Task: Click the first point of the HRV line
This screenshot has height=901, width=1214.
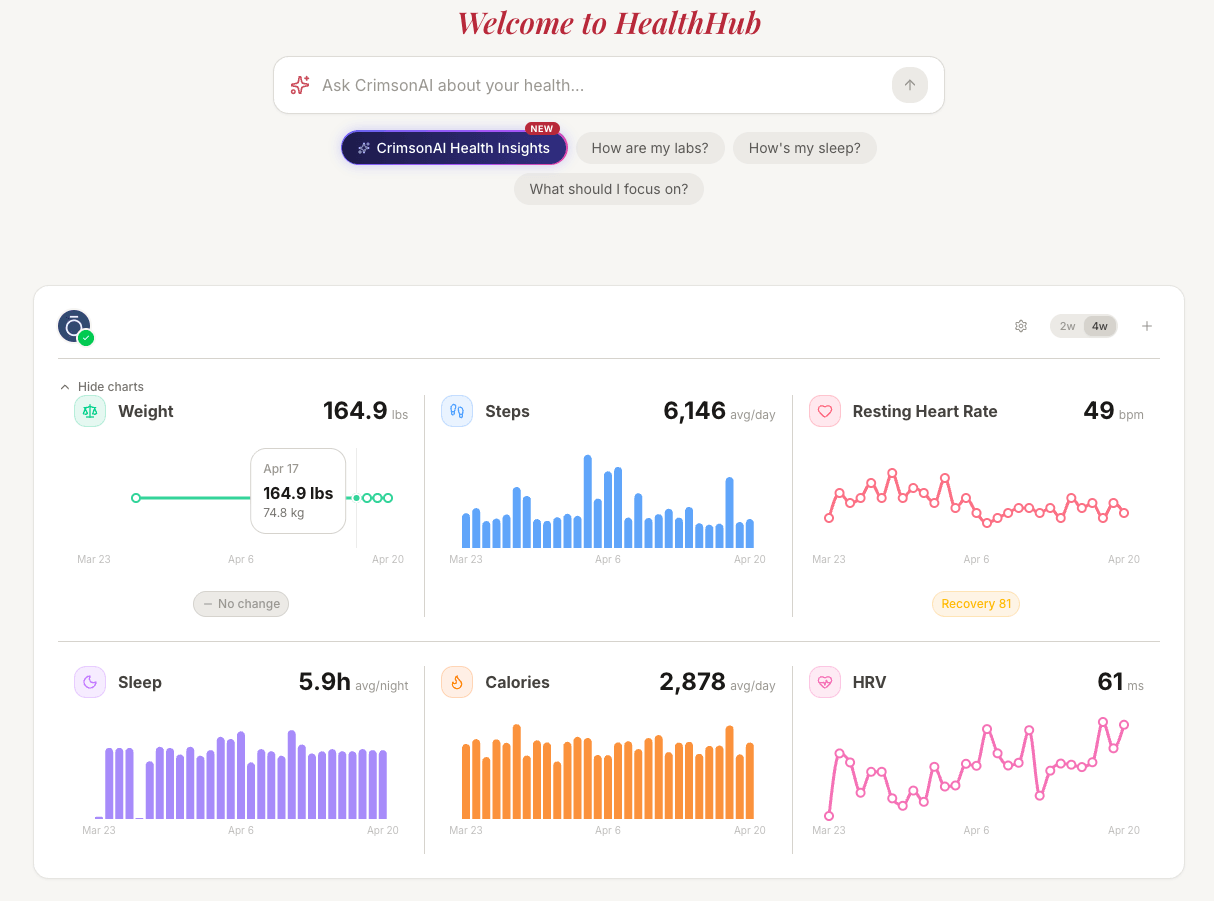Action: point(829,816)
